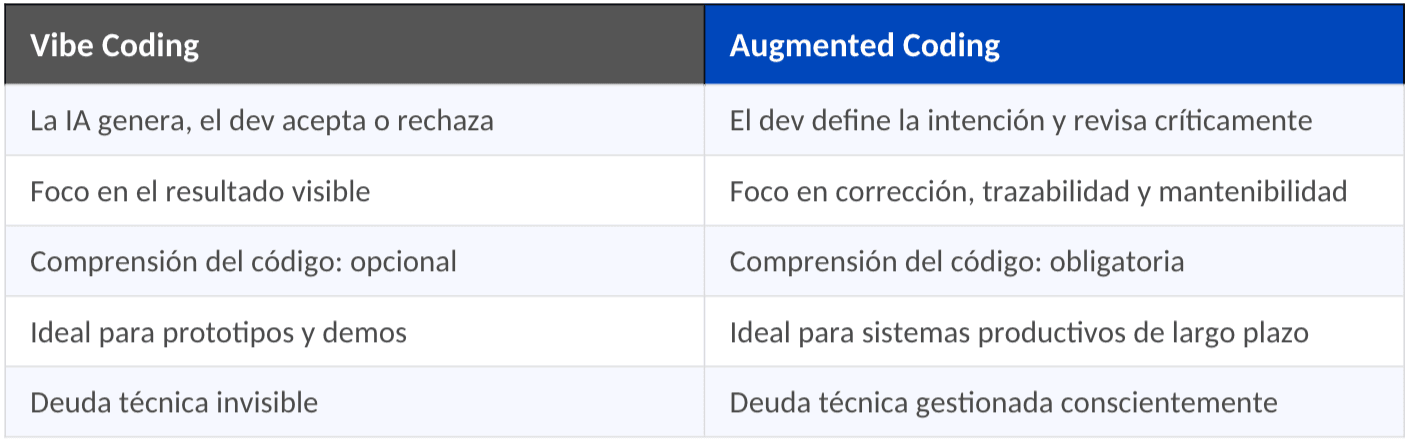Select the 'La IA genera, el dev acepta o rechaza' cell

coord(262,121)
